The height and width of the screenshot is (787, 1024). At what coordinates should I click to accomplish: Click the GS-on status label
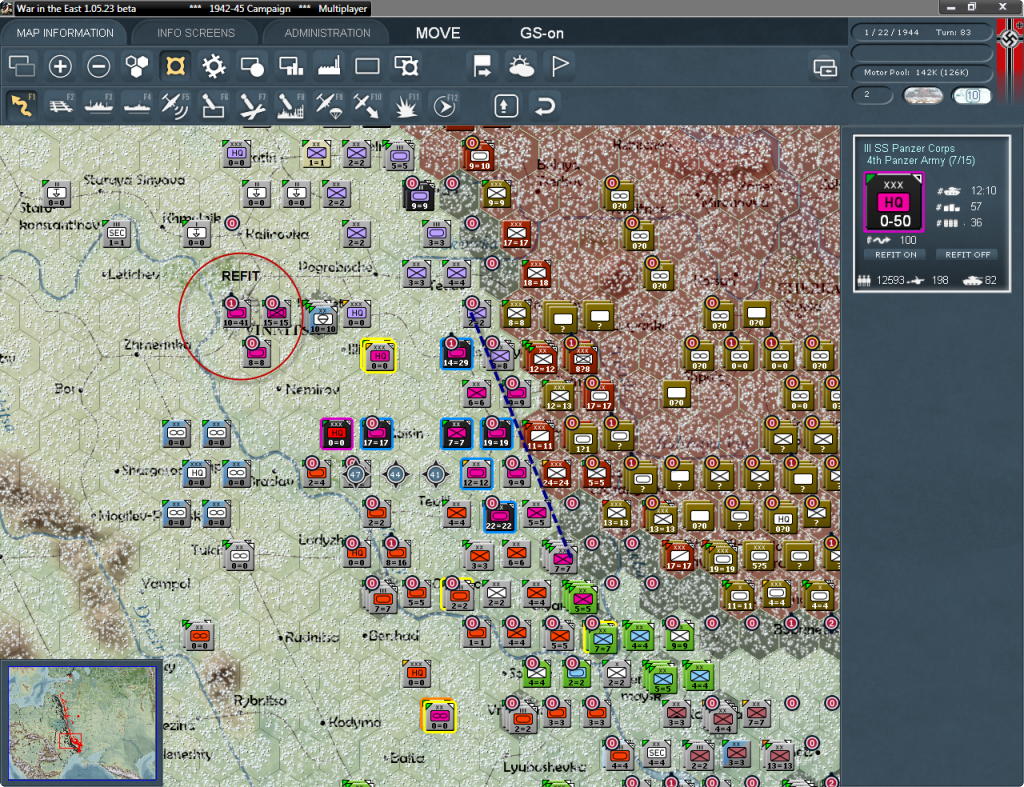click(541, 33)
